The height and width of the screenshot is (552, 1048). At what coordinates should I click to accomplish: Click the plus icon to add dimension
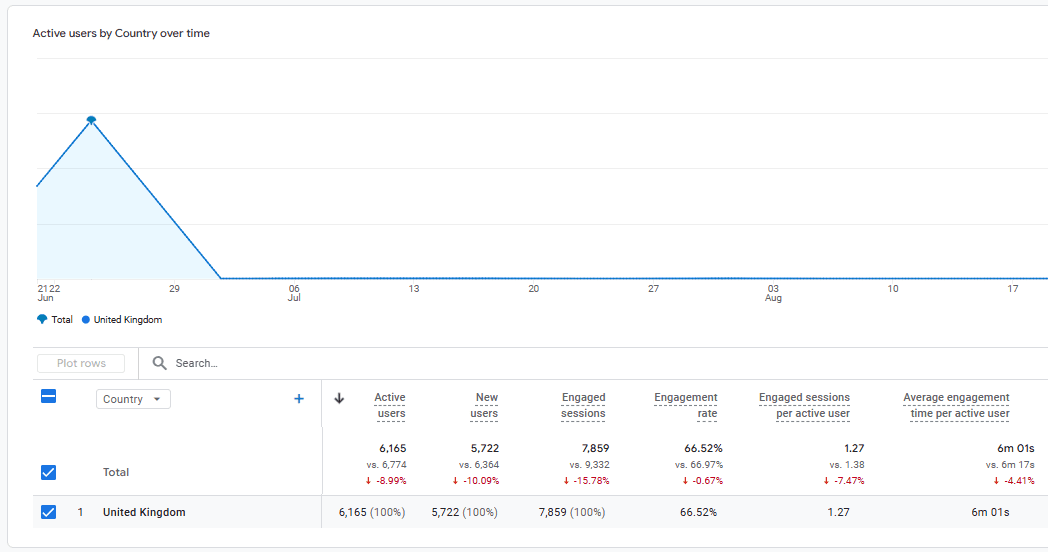(x=298, y=399)
